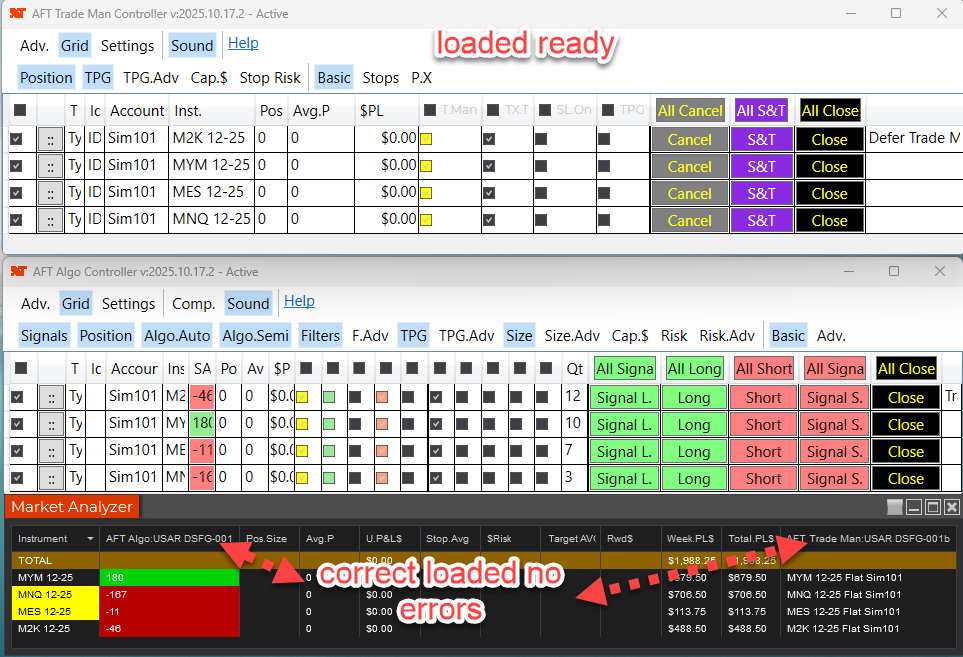Toggle yellow T.Man checkbox for MYM 12-25 row
The width and height of the screenshot is (963, 657).
[426, 166]
